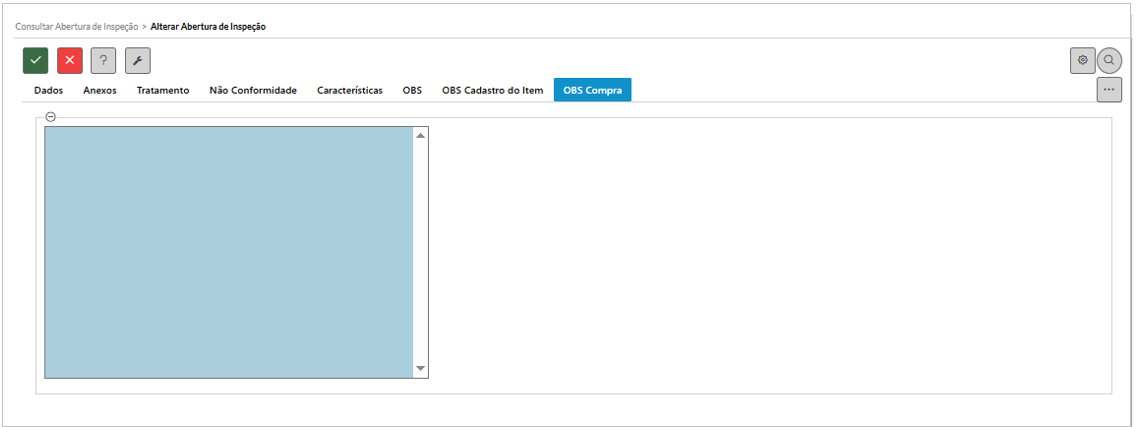Open settings via the gear icon
This screenshot has width=1136, height=427.
point(1082,60)
